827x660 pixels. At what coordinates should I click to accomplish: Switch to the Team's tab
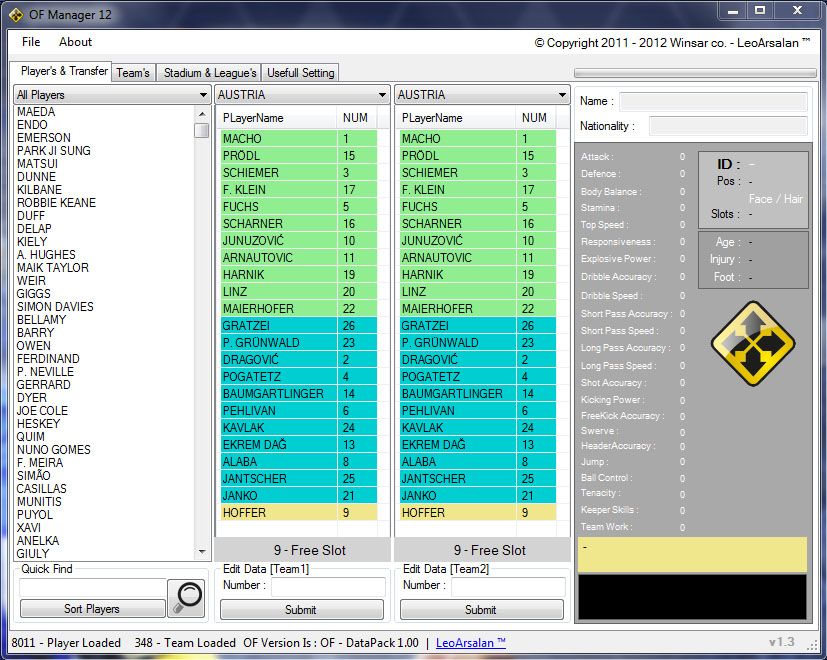(x=133, y=73)
